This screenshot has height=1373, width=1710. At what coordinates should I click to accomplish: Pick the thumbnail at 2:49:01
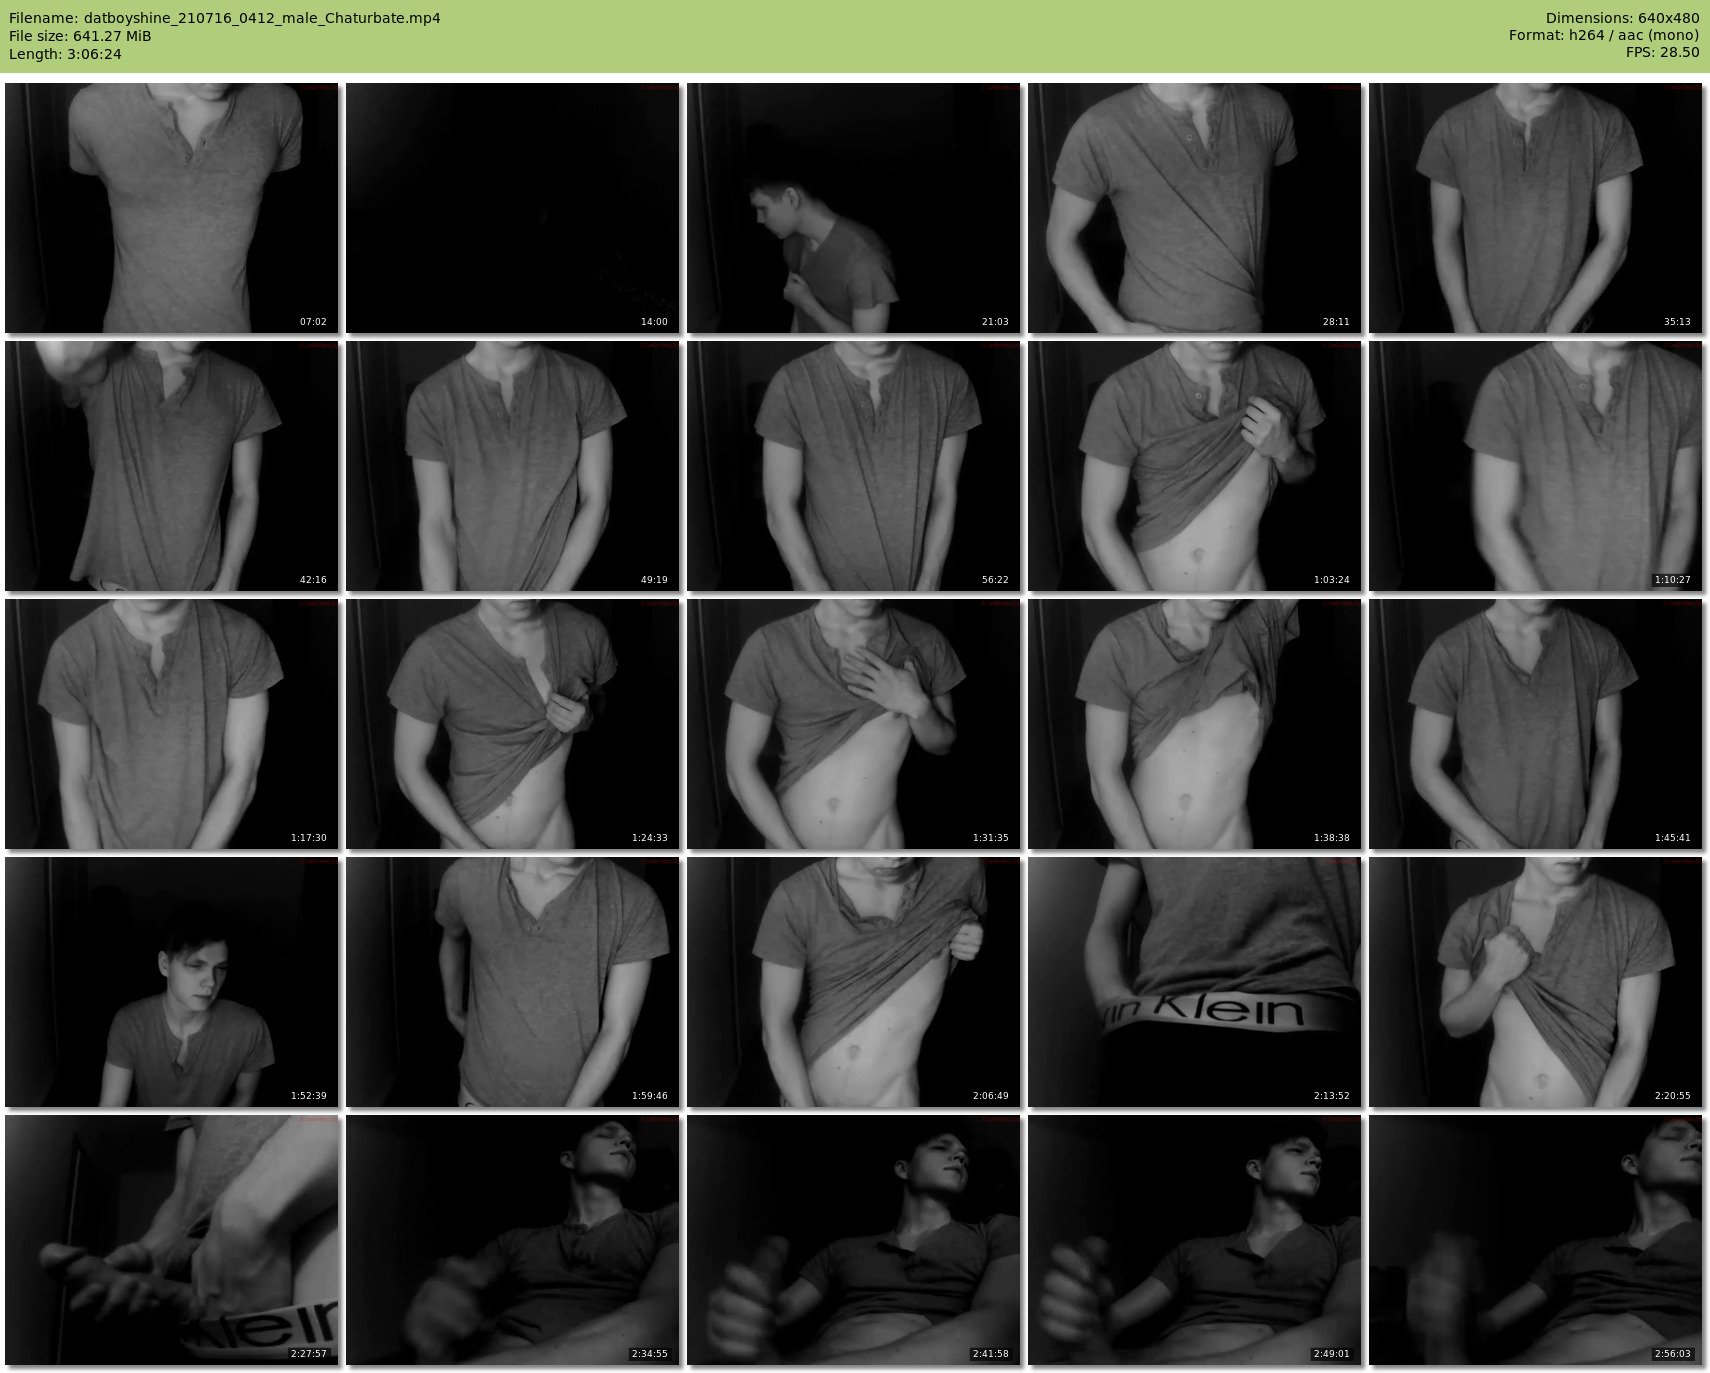point(1195,1240)
